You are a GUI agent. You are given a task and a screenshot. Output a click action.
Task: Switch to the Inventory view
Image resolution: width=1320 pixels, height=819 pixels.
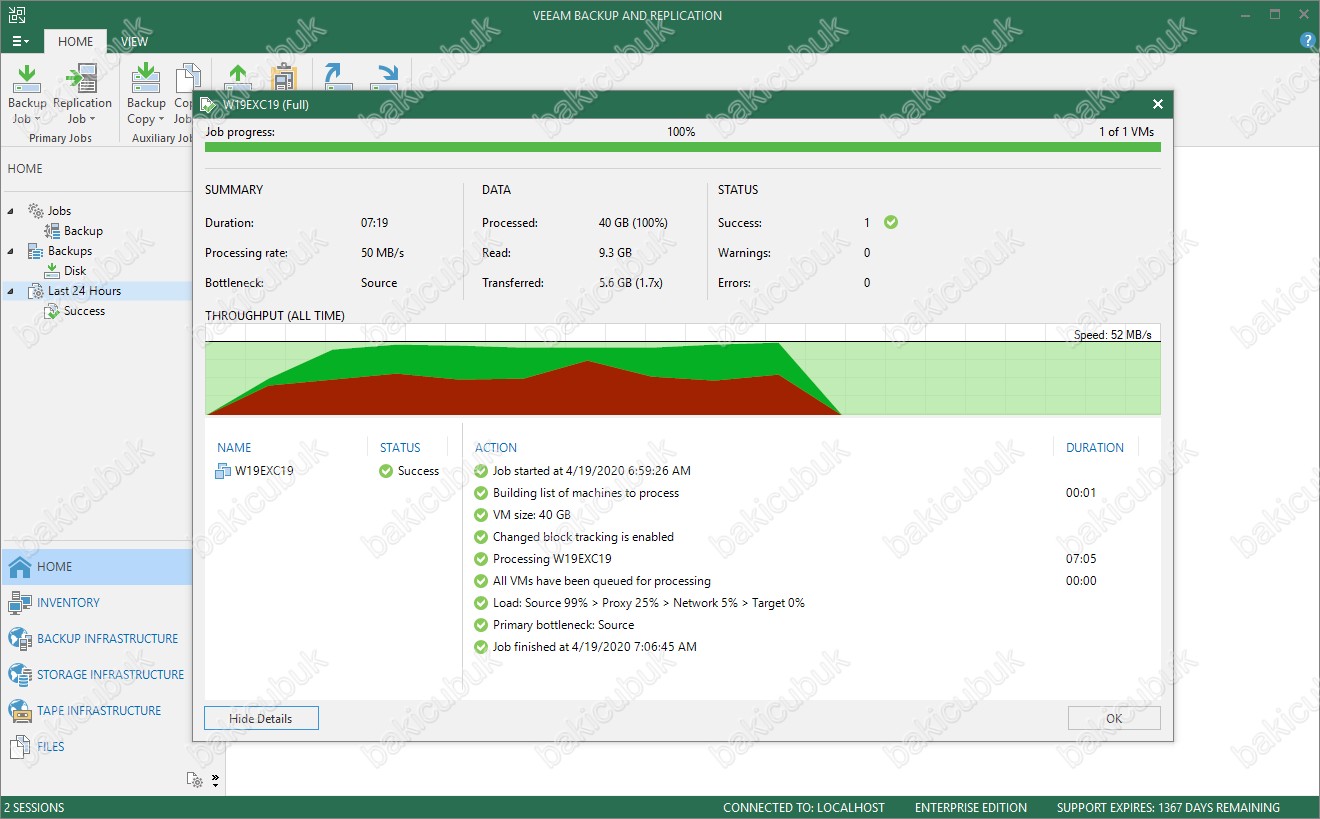68,603
